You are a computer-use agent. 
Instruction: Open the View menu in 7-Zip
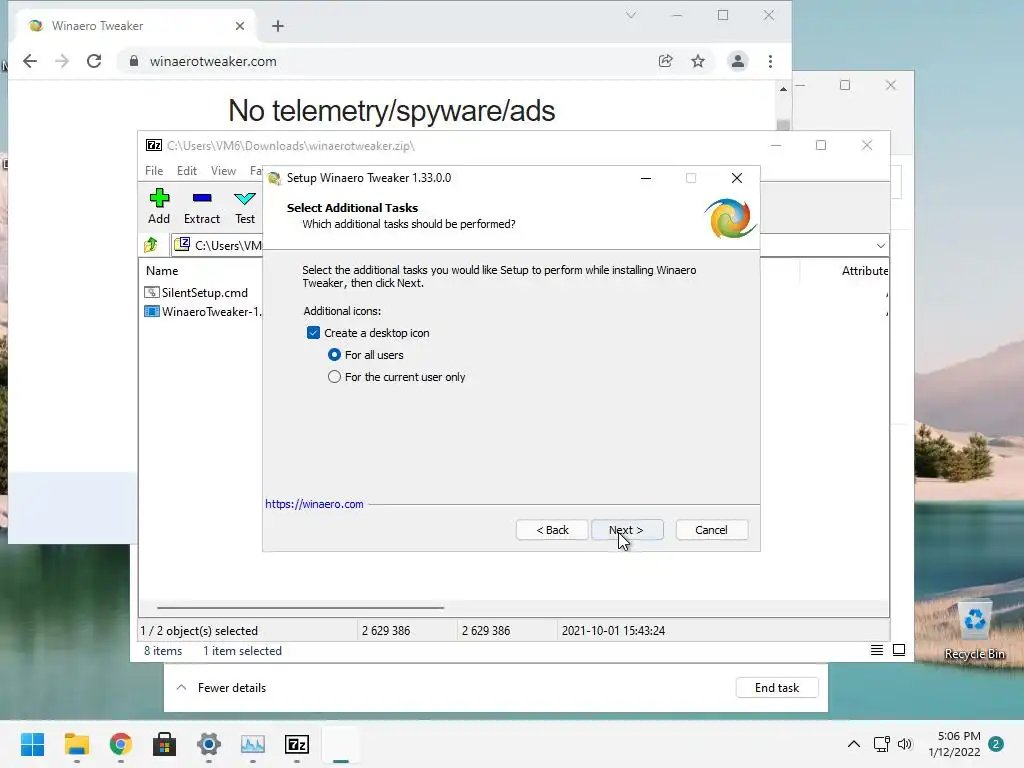223,170
